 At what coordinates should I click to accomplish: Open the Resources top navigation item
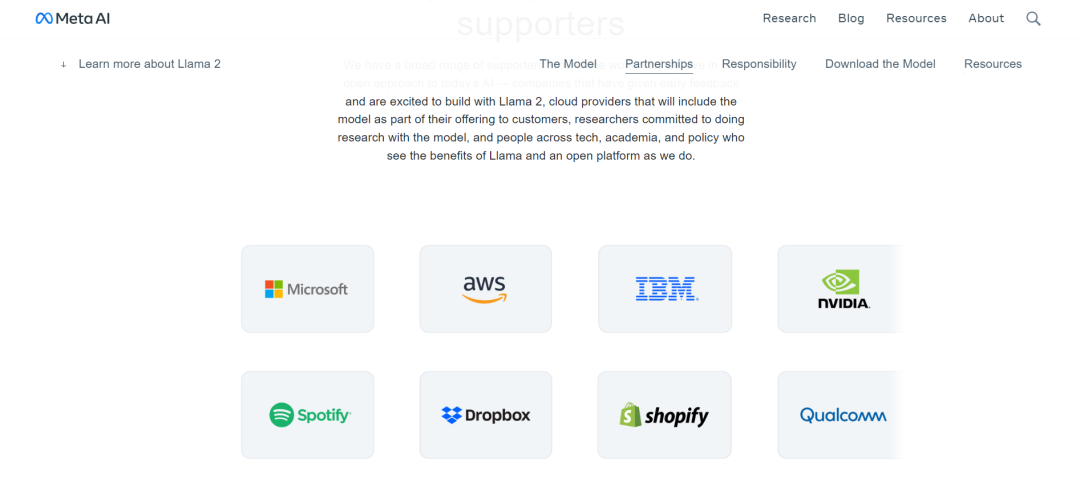click(916, 19)
